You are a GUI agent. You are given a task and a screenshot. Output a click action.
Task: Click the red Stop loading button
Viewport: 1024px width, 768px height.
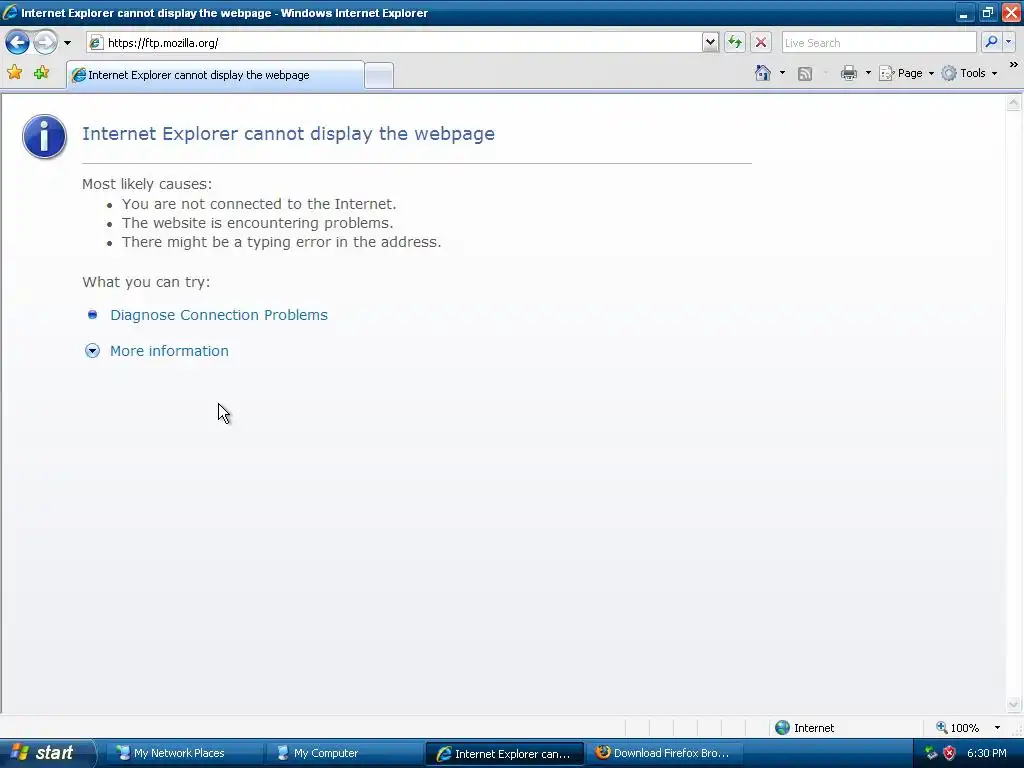[x=761, y=43]
